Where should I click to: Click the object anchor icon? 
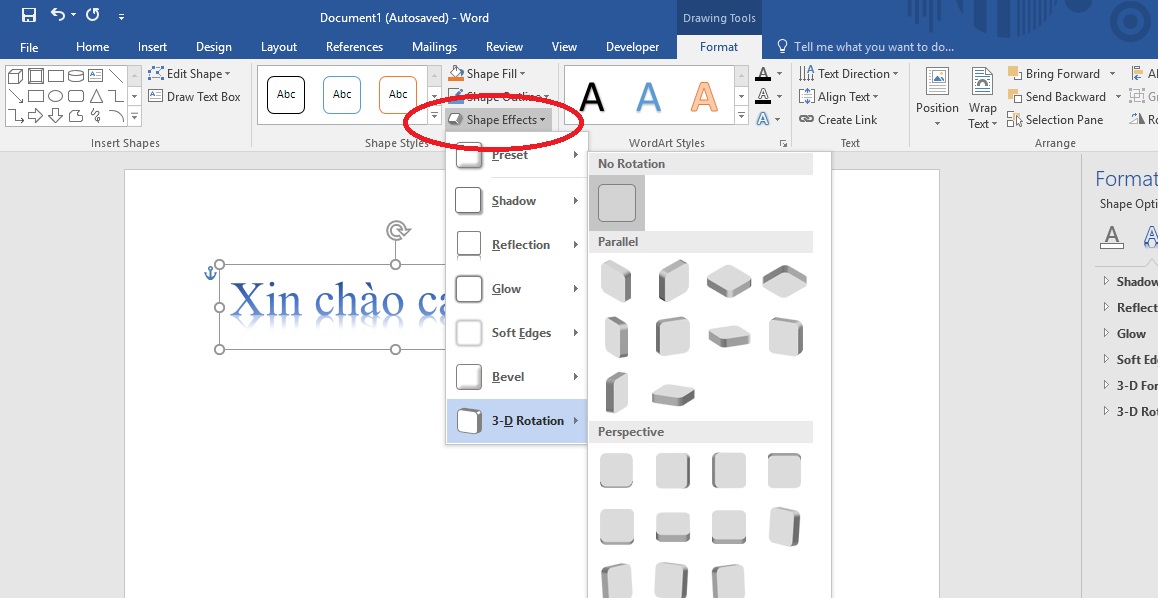click(x=210, y=274)
